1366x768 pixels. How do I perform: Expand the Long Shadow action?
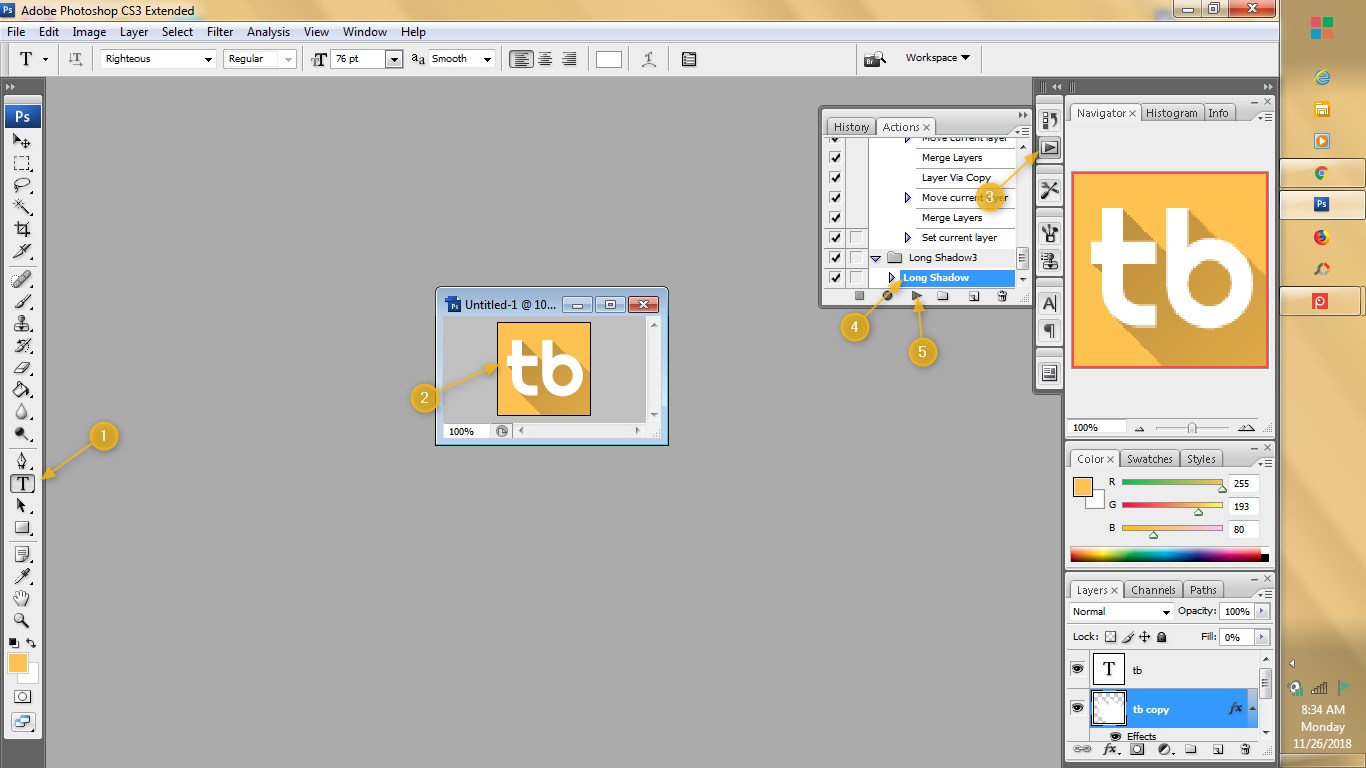[x=891, y=277]
